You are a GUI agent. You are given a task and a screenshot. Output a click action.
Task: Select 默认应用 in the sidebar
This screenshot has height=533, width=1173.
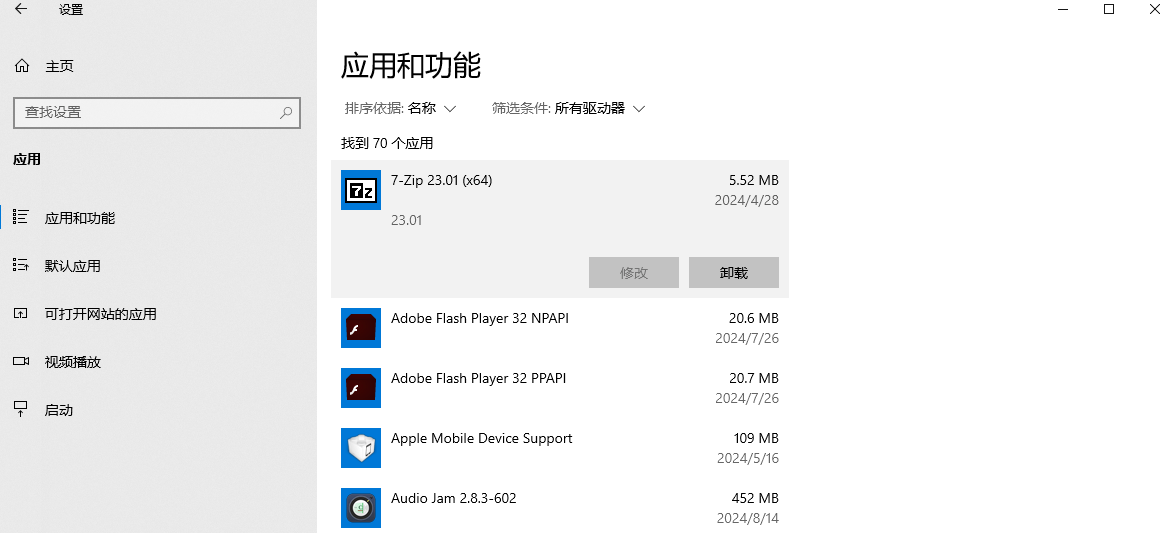(73, 266)
